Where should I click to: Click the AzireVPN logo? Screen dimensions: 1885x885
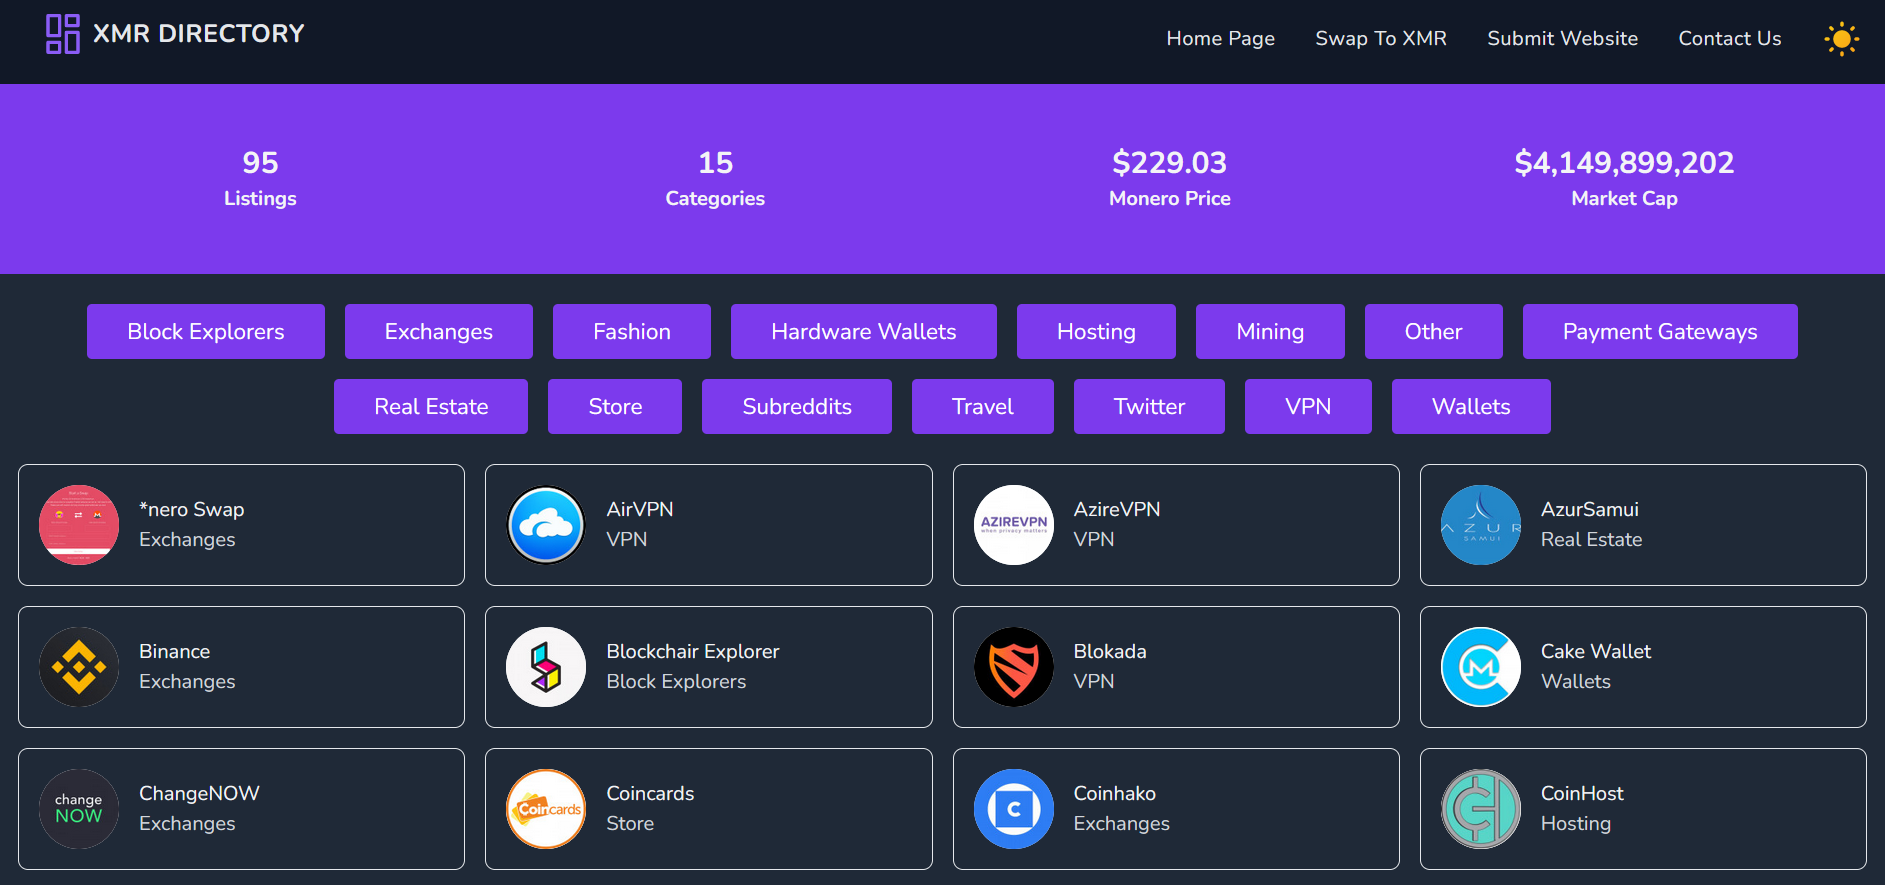pyautogui.click(x=1014, y=525)
